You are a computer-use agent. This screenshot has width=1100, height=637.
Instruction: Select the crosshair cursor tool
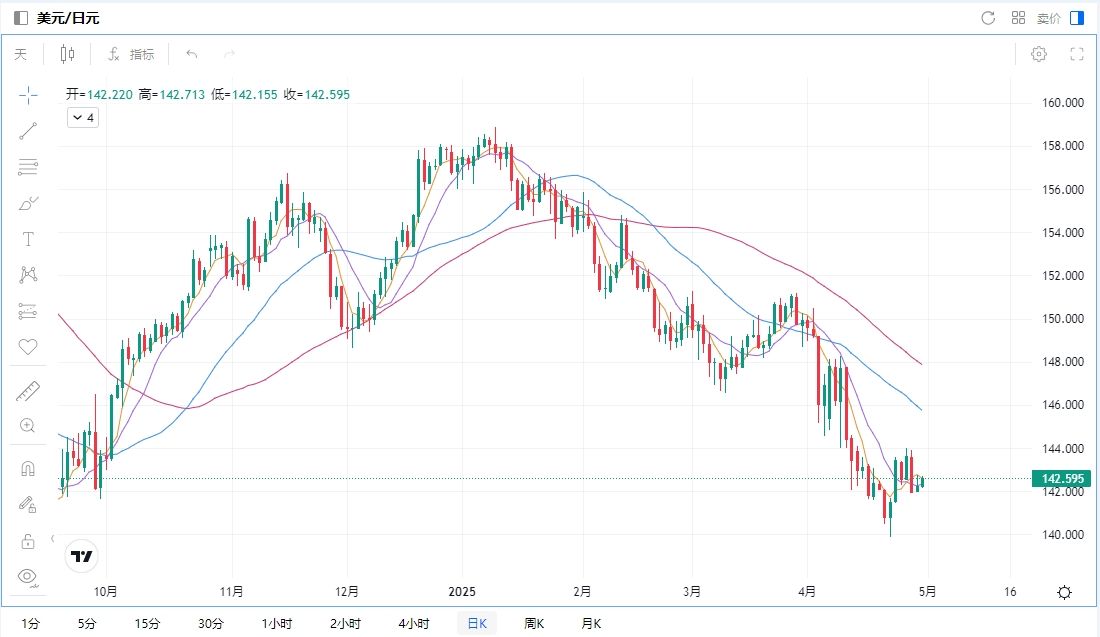coord(28,95)
